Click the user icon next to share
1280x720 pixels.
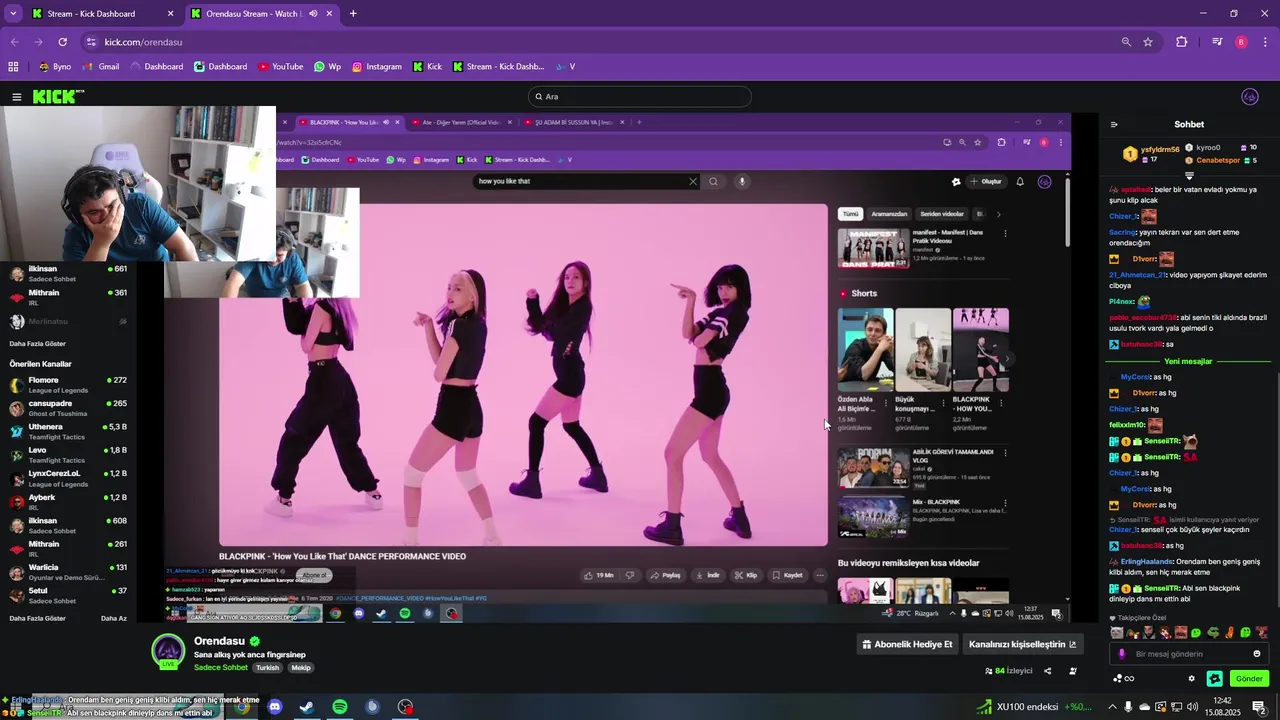click(1073, 671)
